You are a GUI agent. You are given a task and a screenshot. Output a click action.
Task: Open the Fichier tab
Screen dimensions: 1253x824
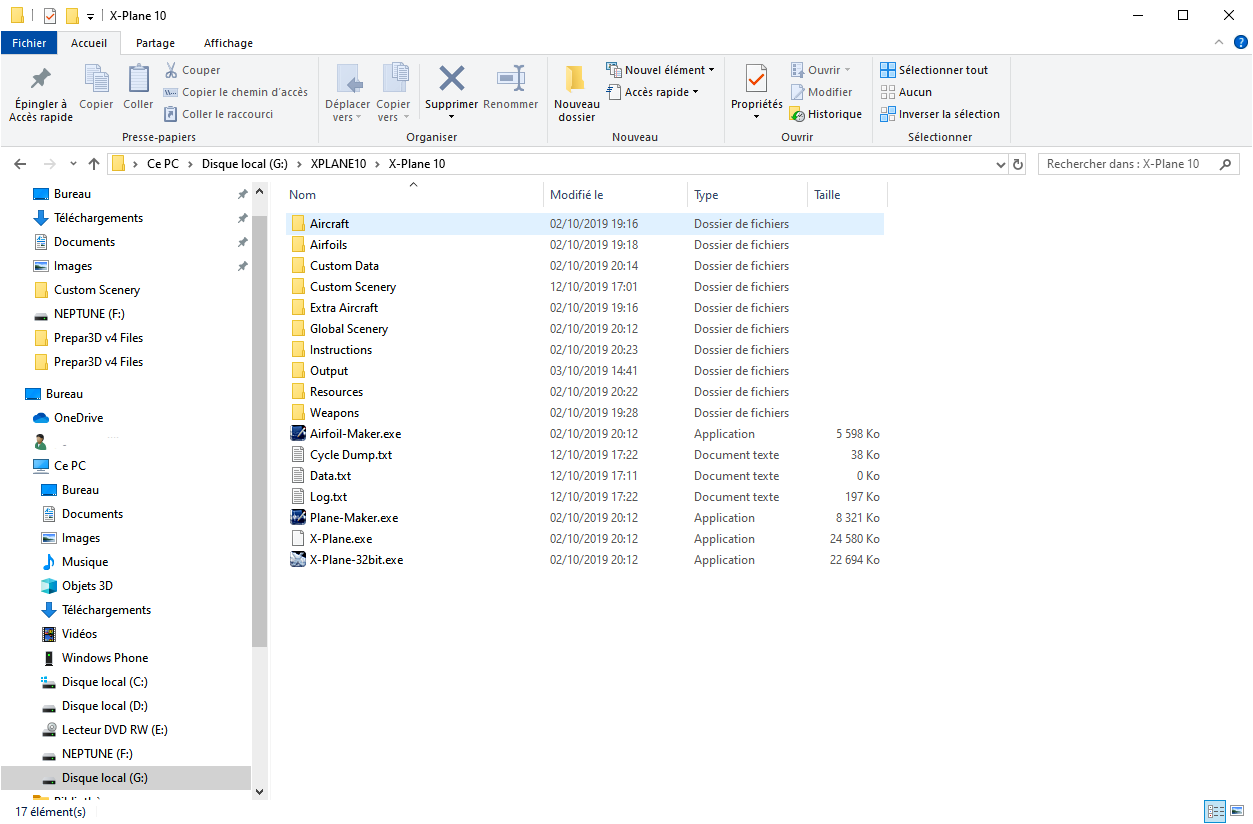(x=29, y=43)
